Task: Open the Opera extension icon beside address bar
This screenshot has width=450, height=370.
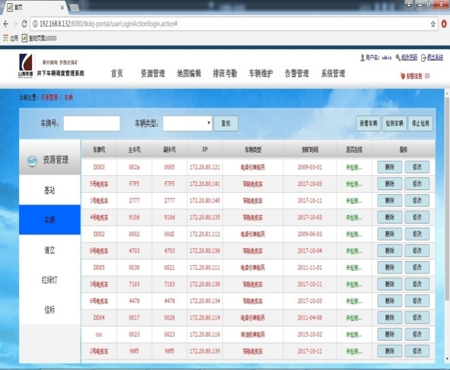Action: 444,24
